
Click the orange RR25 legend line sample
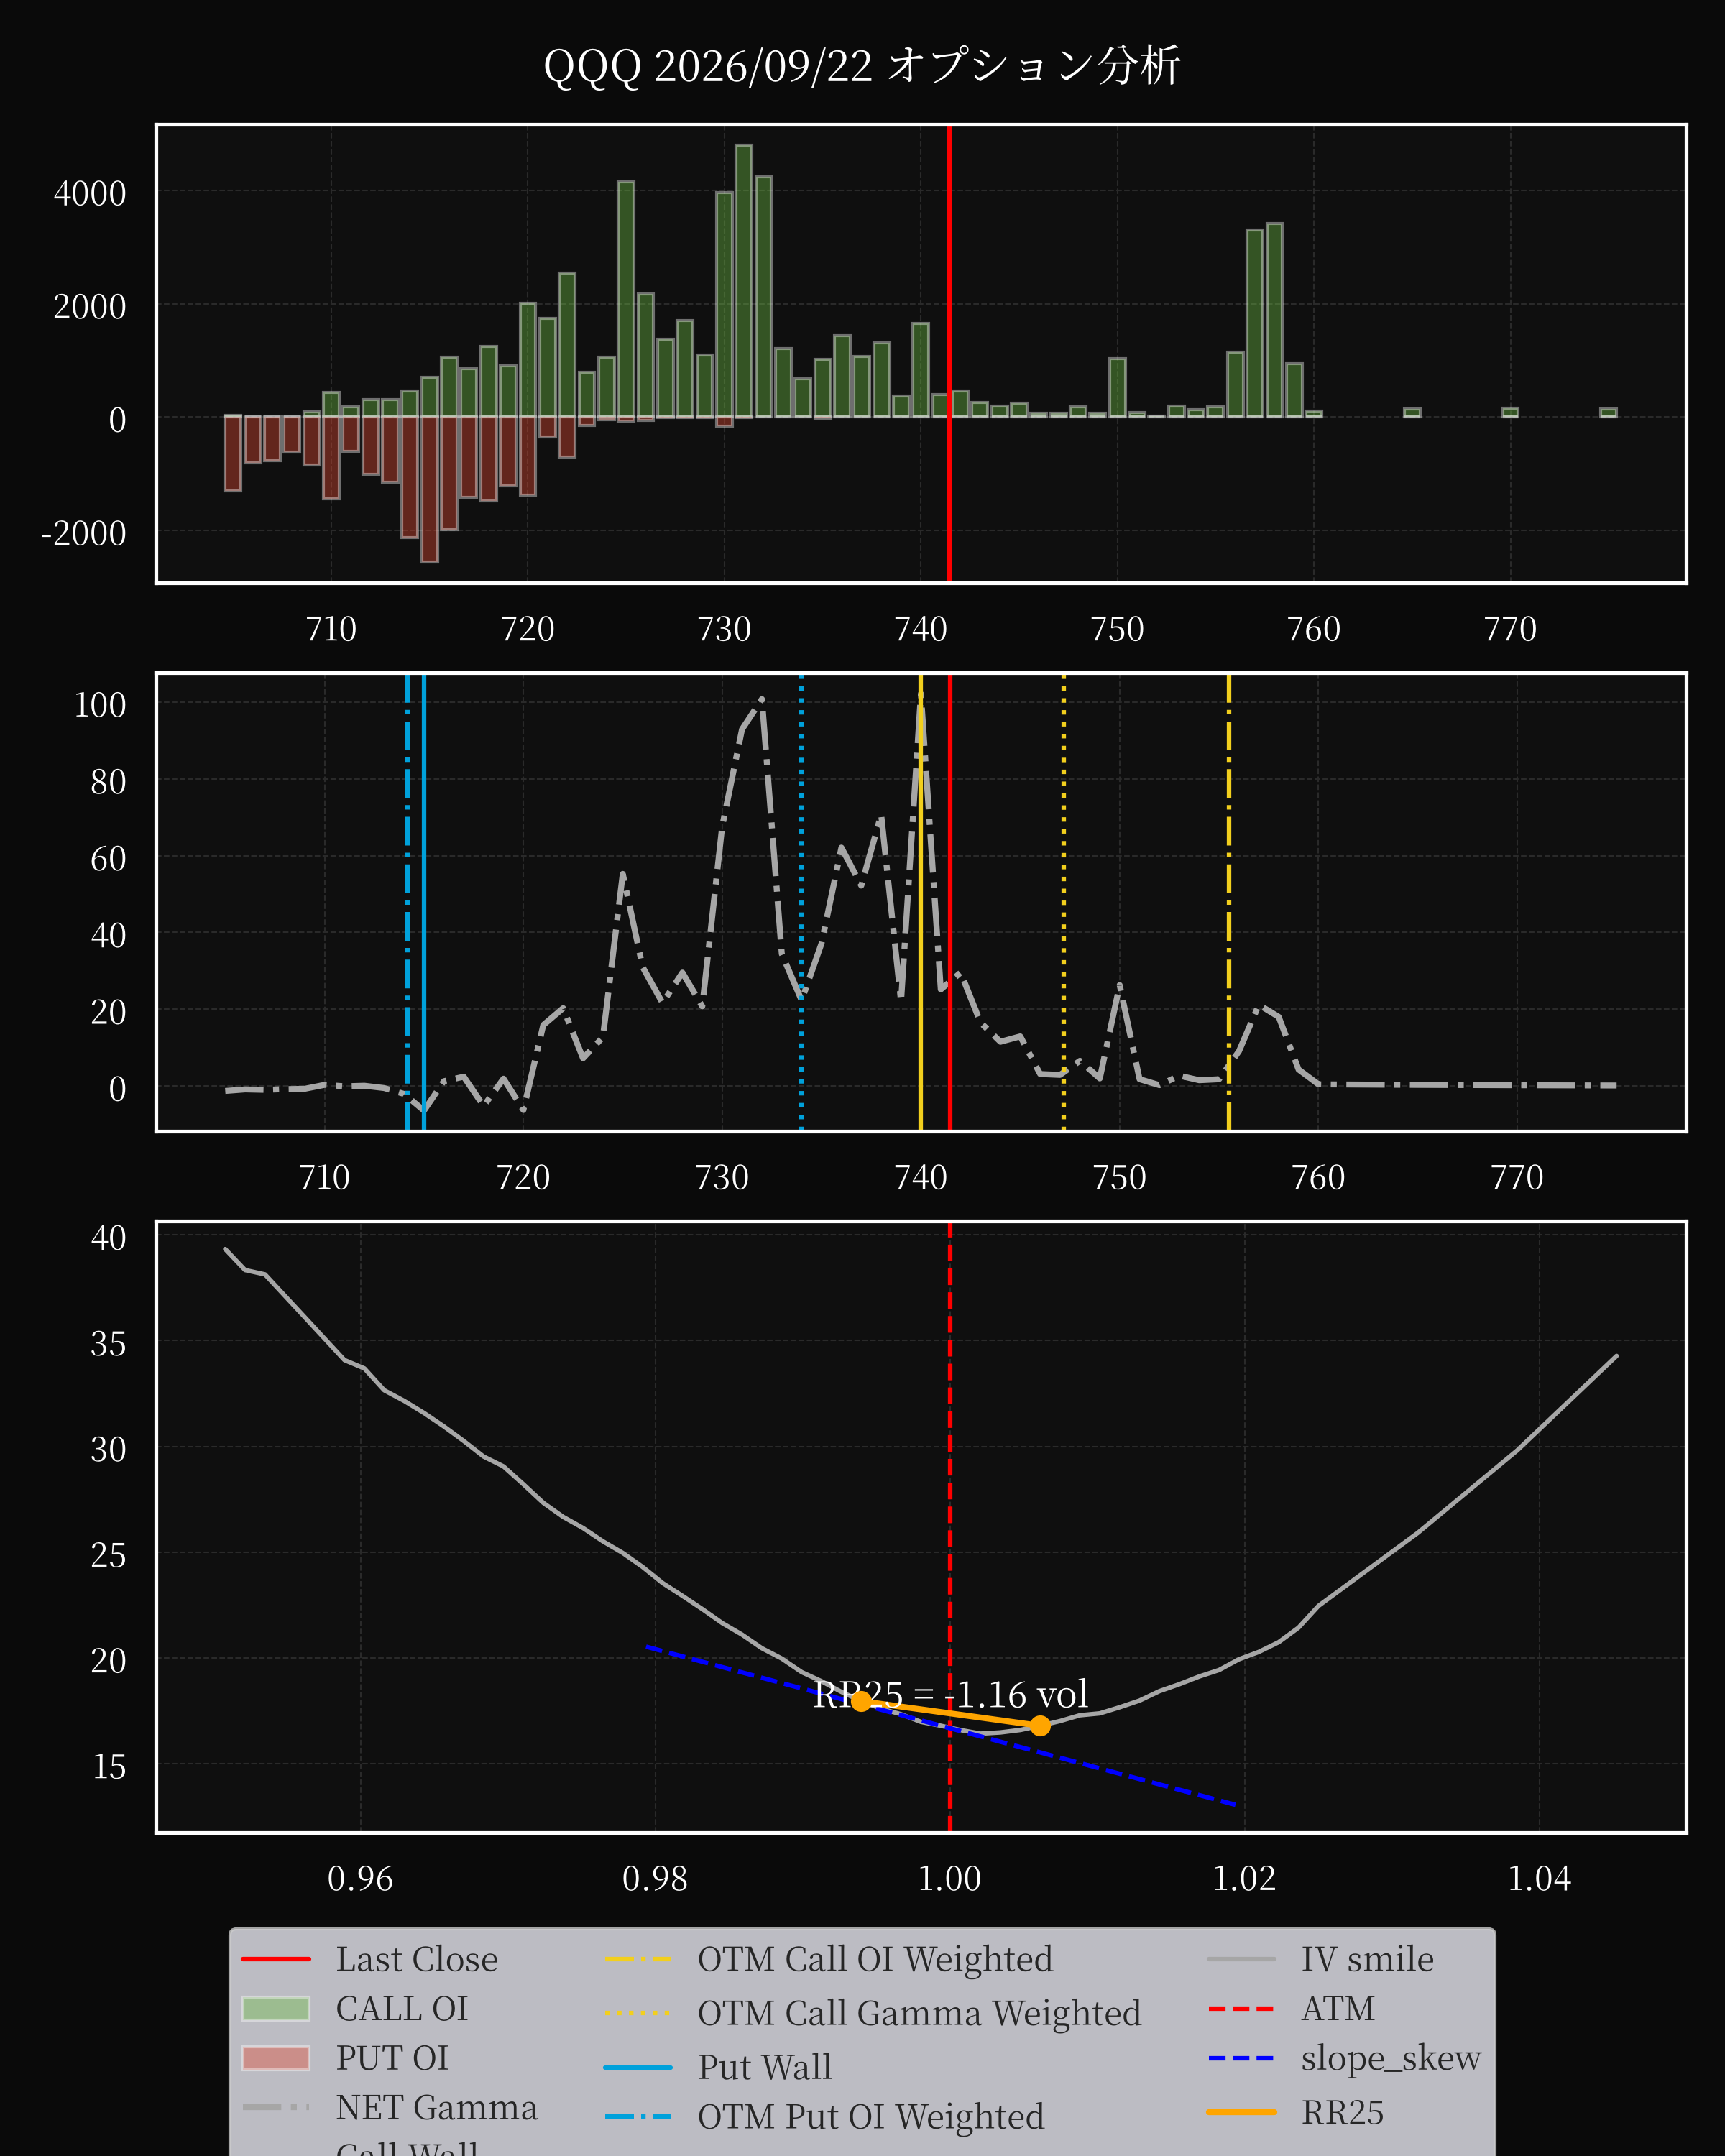[1241, 2112]
